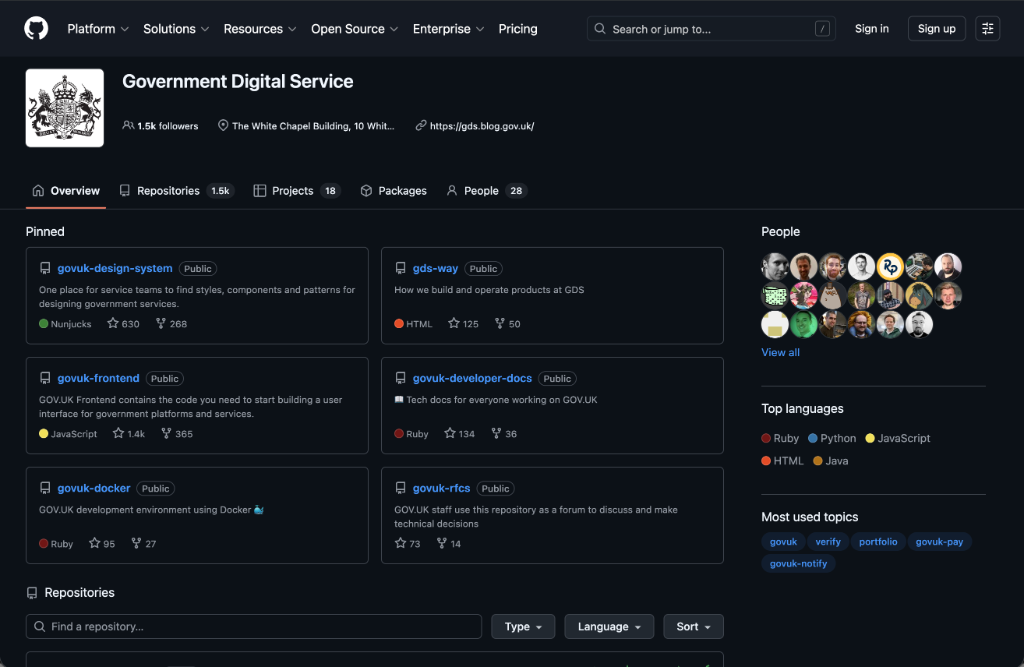The height and width of the screenshot is (667, 1024).
Task: Click the Government Digital Service crest avatar
Action: 65,108
